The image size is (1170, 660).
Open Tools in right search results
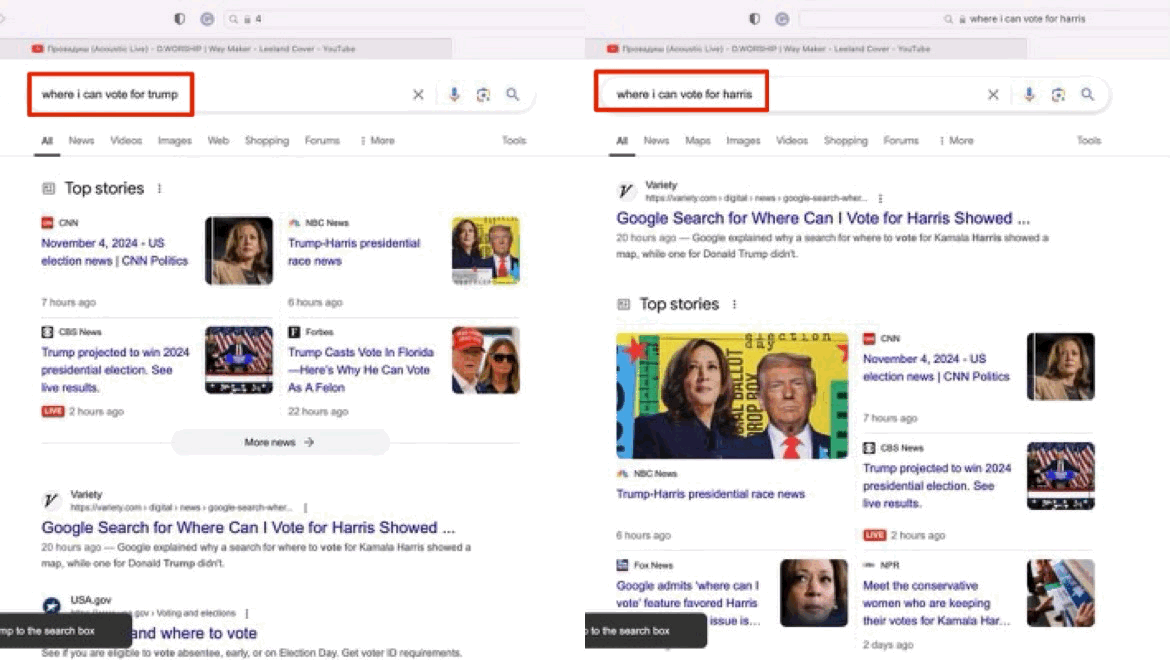(1089, 140)
